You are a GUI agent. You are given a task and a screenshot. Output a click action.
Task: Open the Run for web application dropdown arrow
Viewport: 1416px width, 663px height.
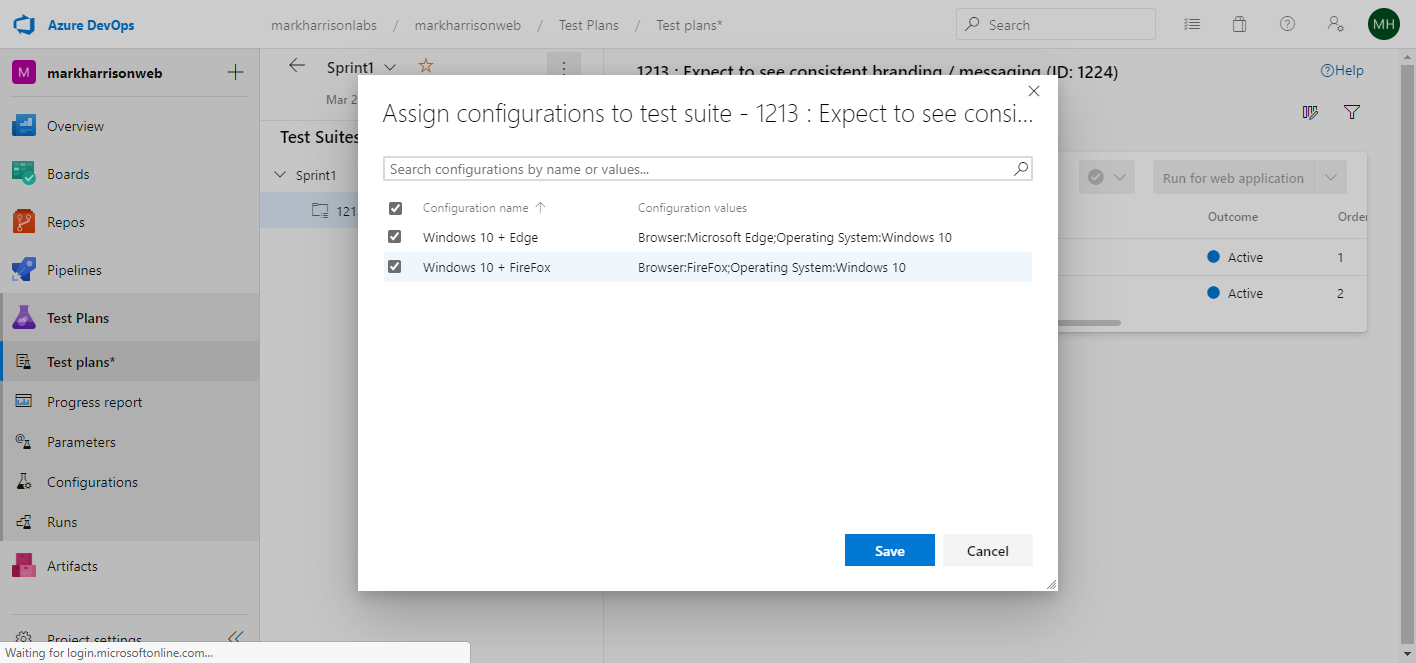[x=1331, y=178]
